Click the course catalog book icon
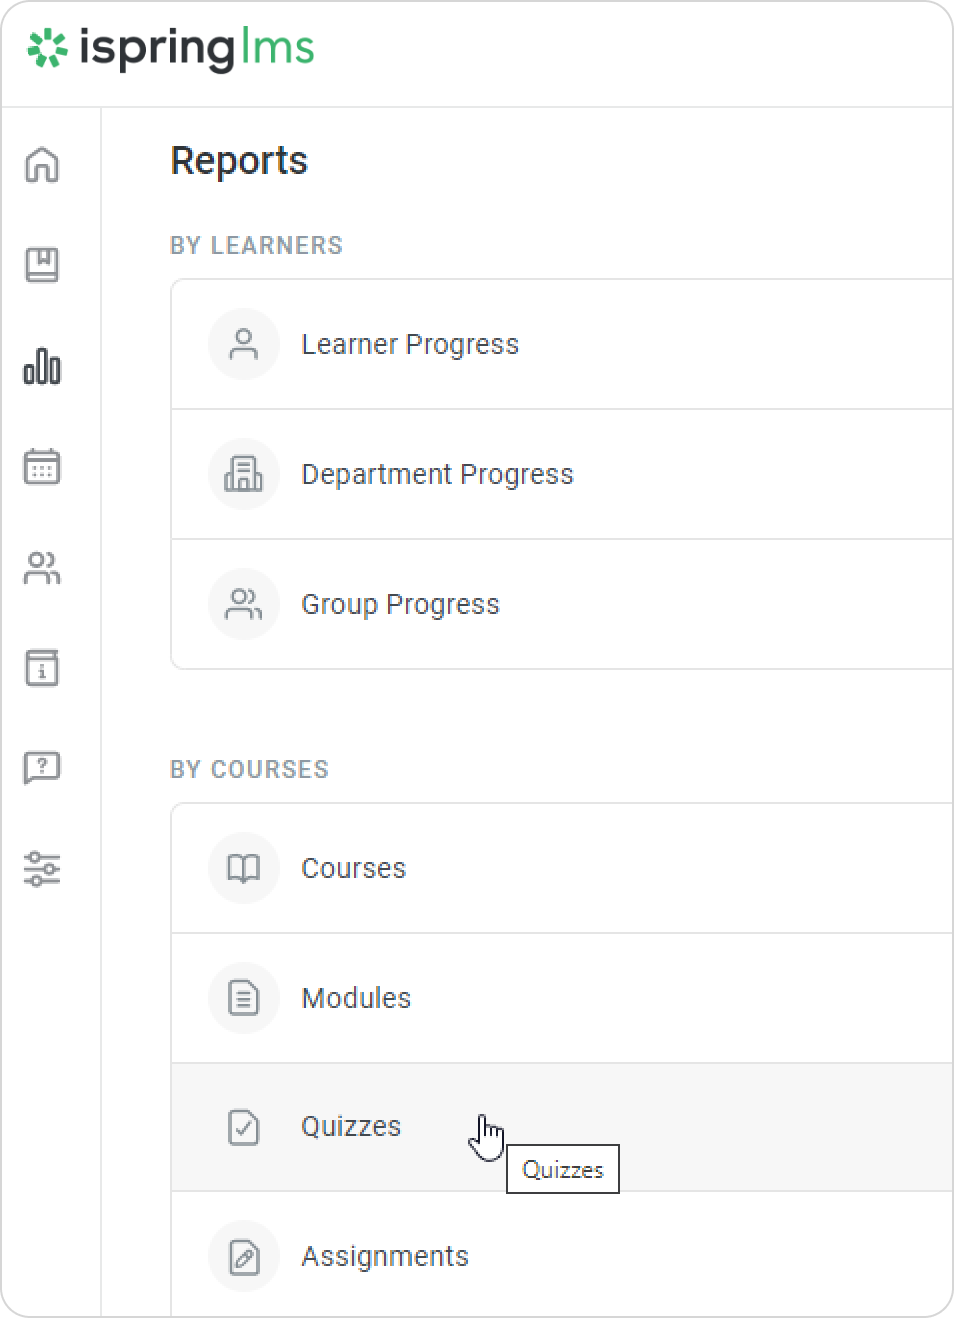954x1318 pixels. tap(42, 265)
